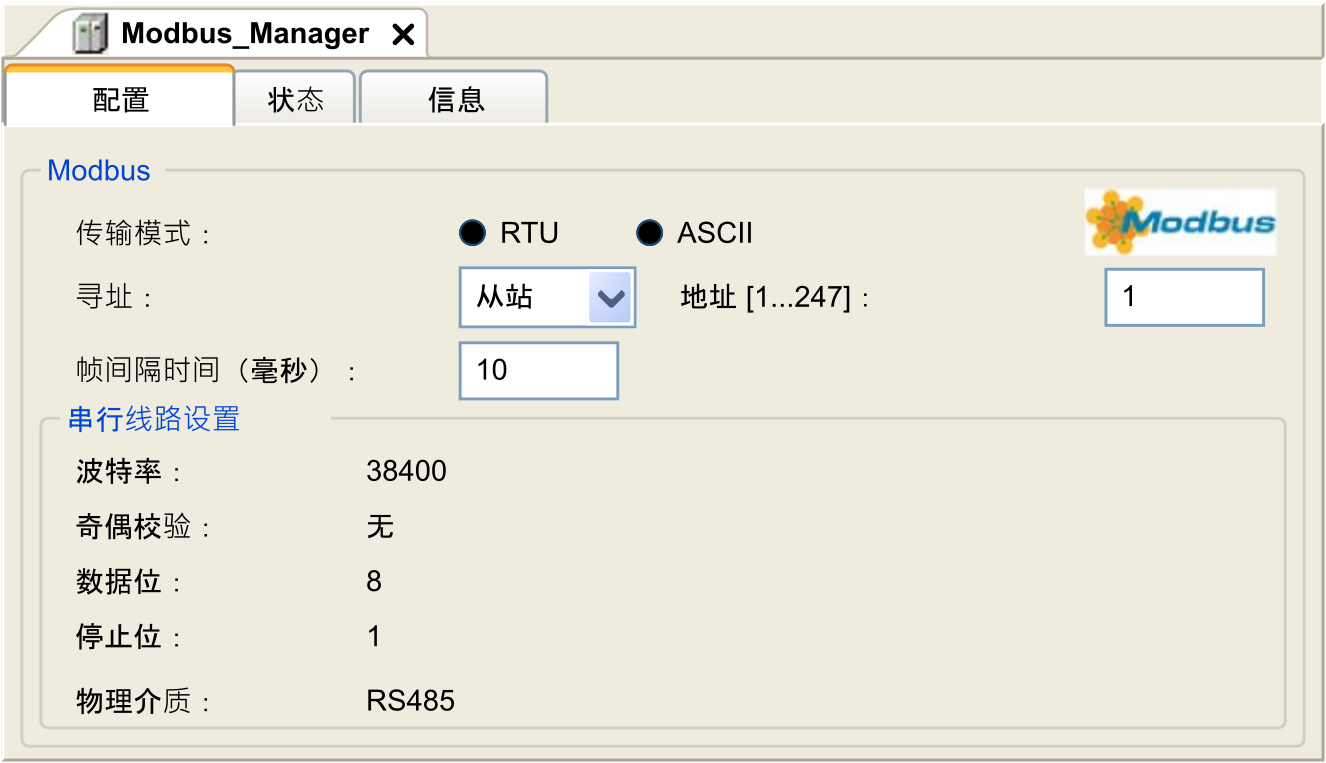
Task: Click the Modbus logo image
Action: [1180, 222]
